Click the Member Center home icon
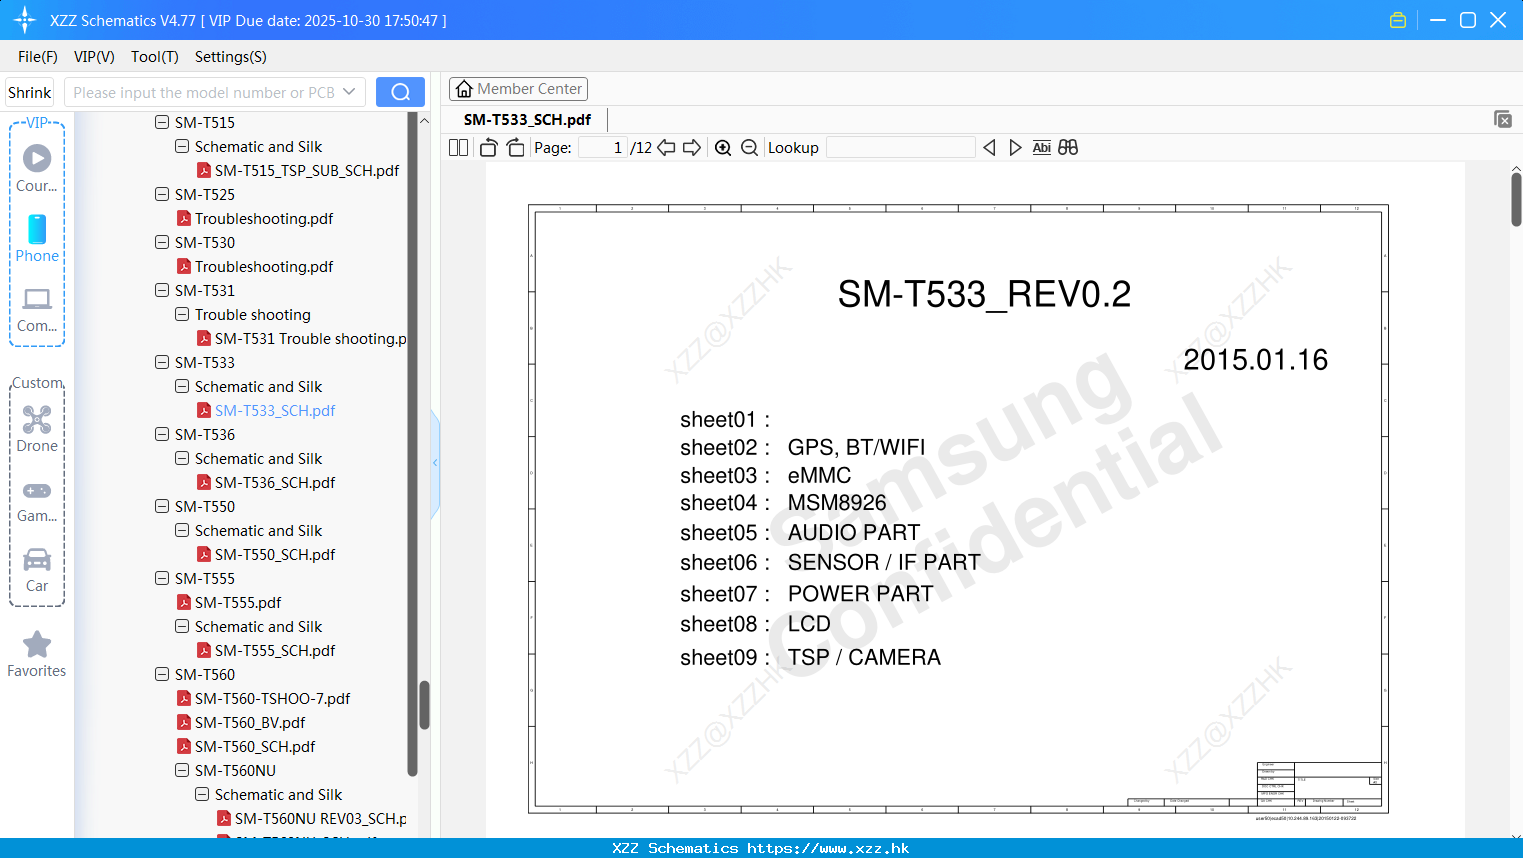 pyautogui.click(x=464, y=89)
